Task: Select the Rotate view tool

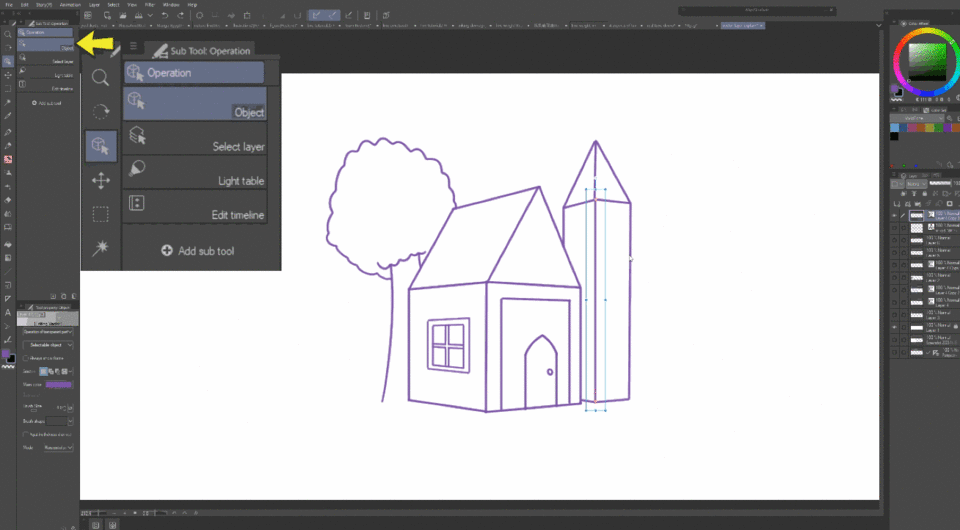Action: click(x=100, y=111)
